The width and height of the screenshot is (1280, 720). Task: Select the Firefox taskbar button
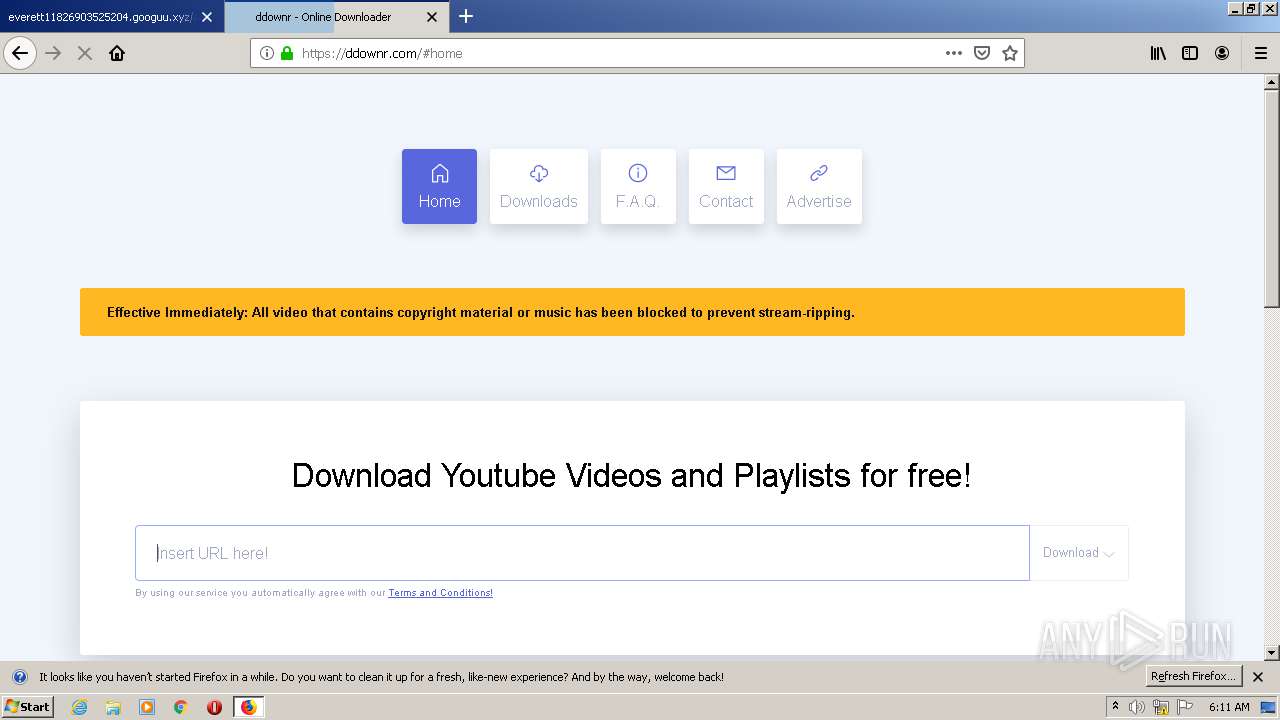248,707
